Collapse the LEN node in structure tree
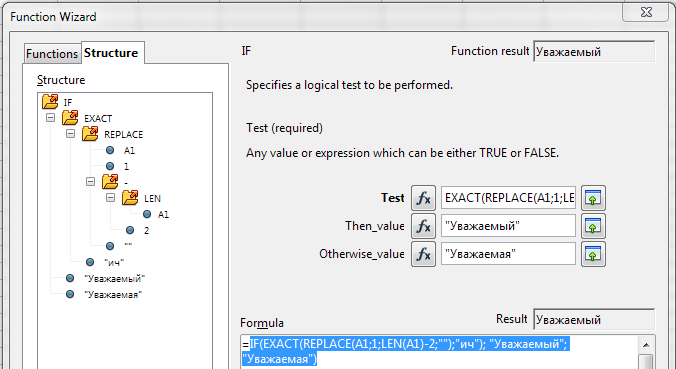Viewport: 676px width, 369px height. point(110,197)
